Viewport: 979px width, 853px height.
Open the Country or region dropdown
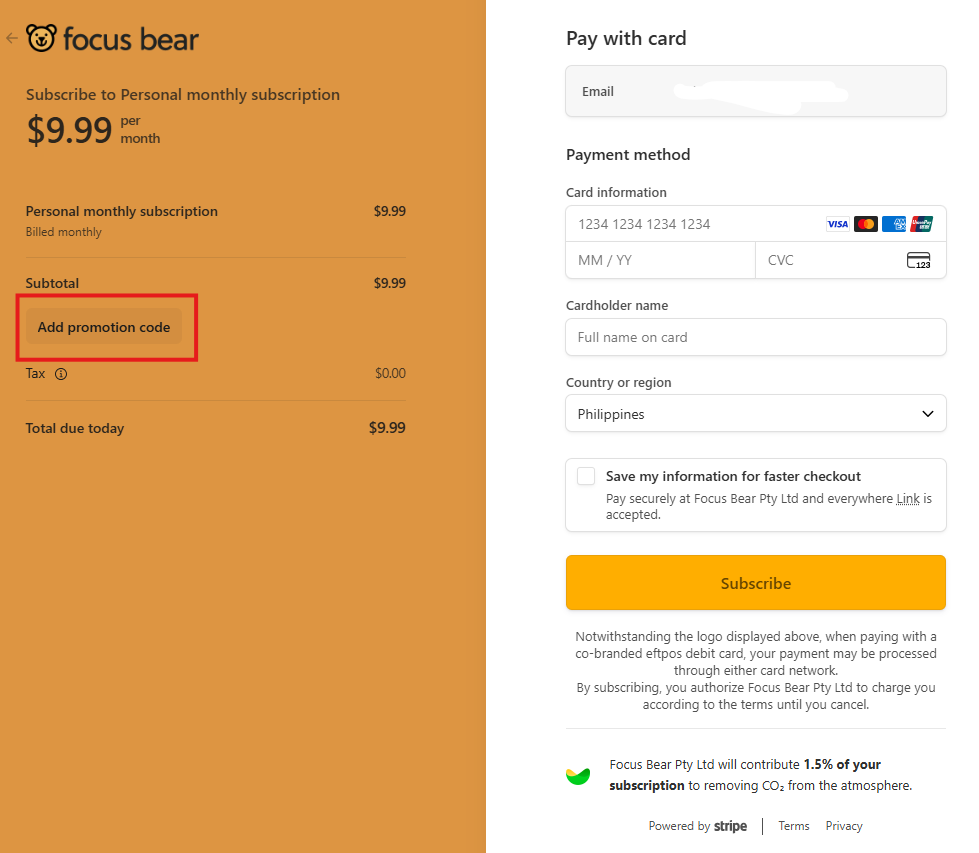click(755, 414)
